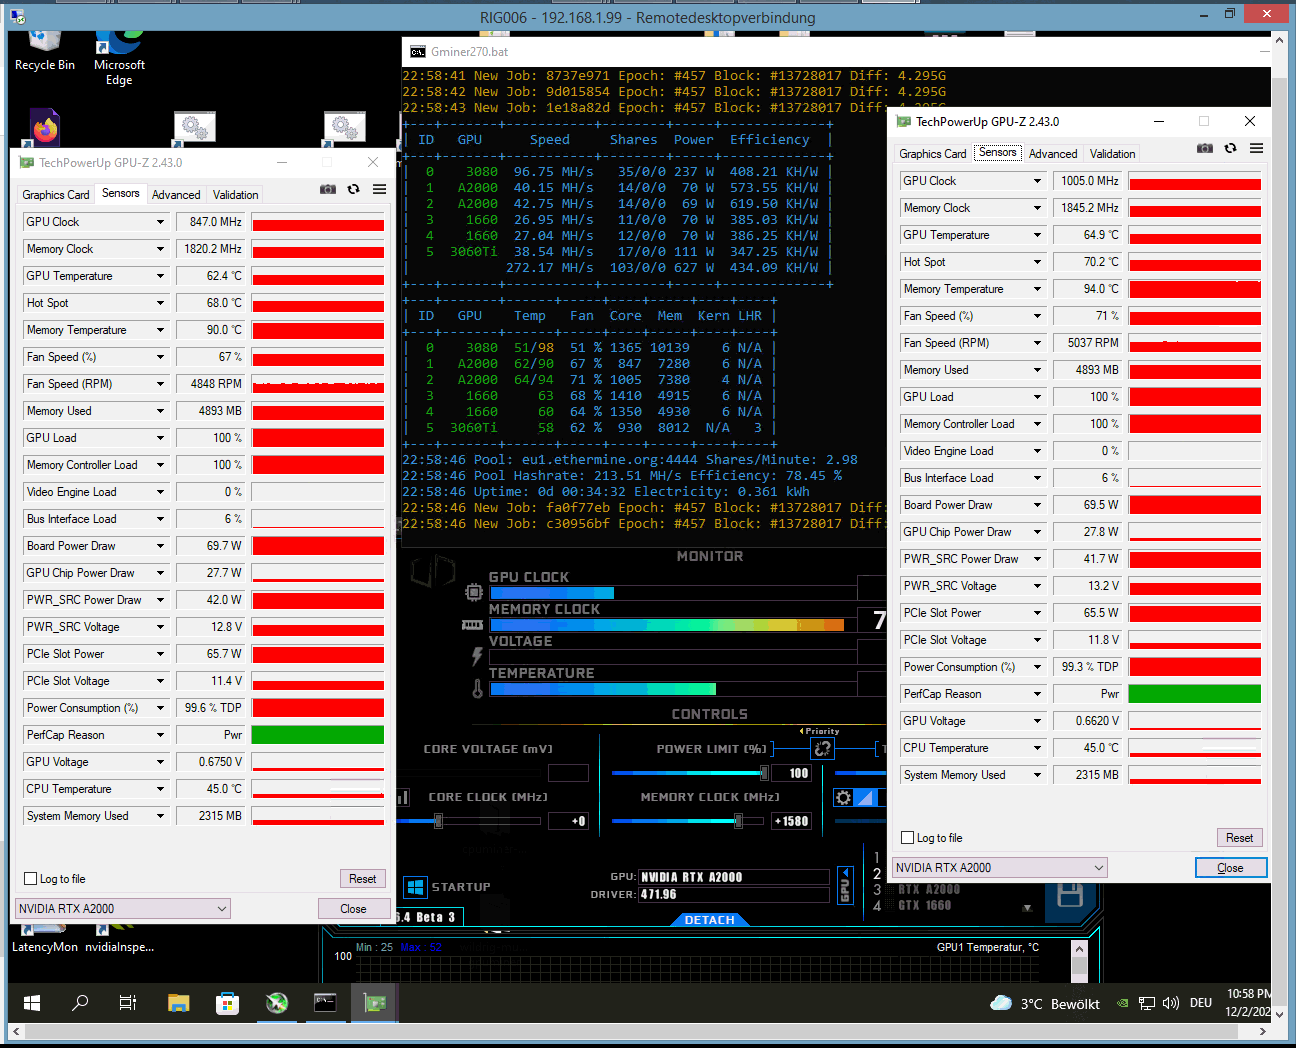Open LatencyMon desktop shortcut
The height and width of the screenshot is (1048, 1296).
[45, 940]
